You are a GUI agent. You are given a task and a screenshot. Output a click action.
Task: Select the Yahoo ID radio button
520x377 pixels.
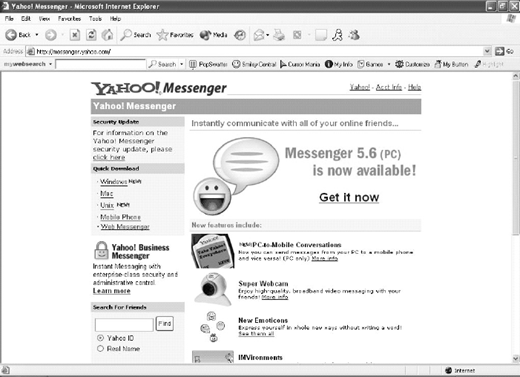tap(100, 338)
